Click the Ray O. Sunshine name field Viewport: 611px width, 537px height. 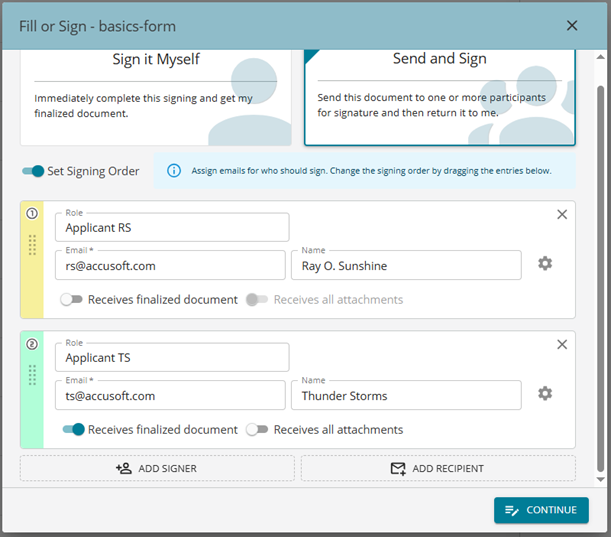pyautogui.click(x=406, y=265)
